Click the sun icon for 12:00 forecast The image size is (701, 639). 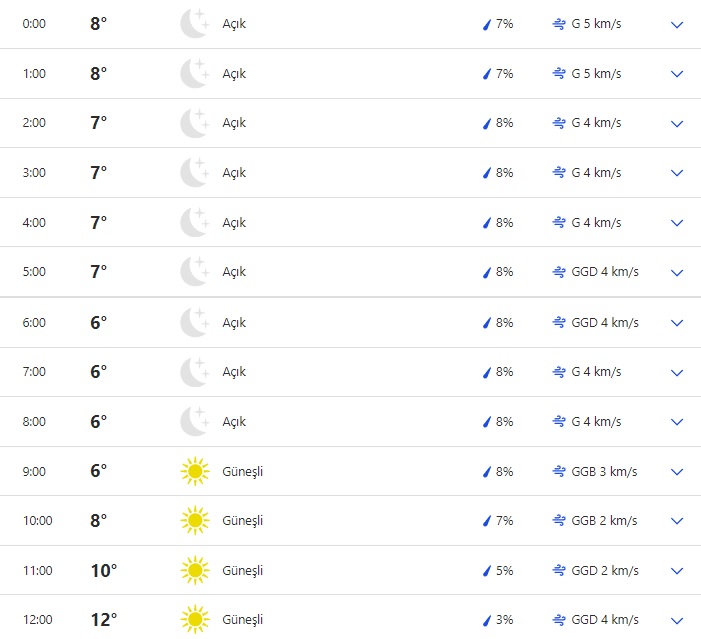click(x=194, y=620)
